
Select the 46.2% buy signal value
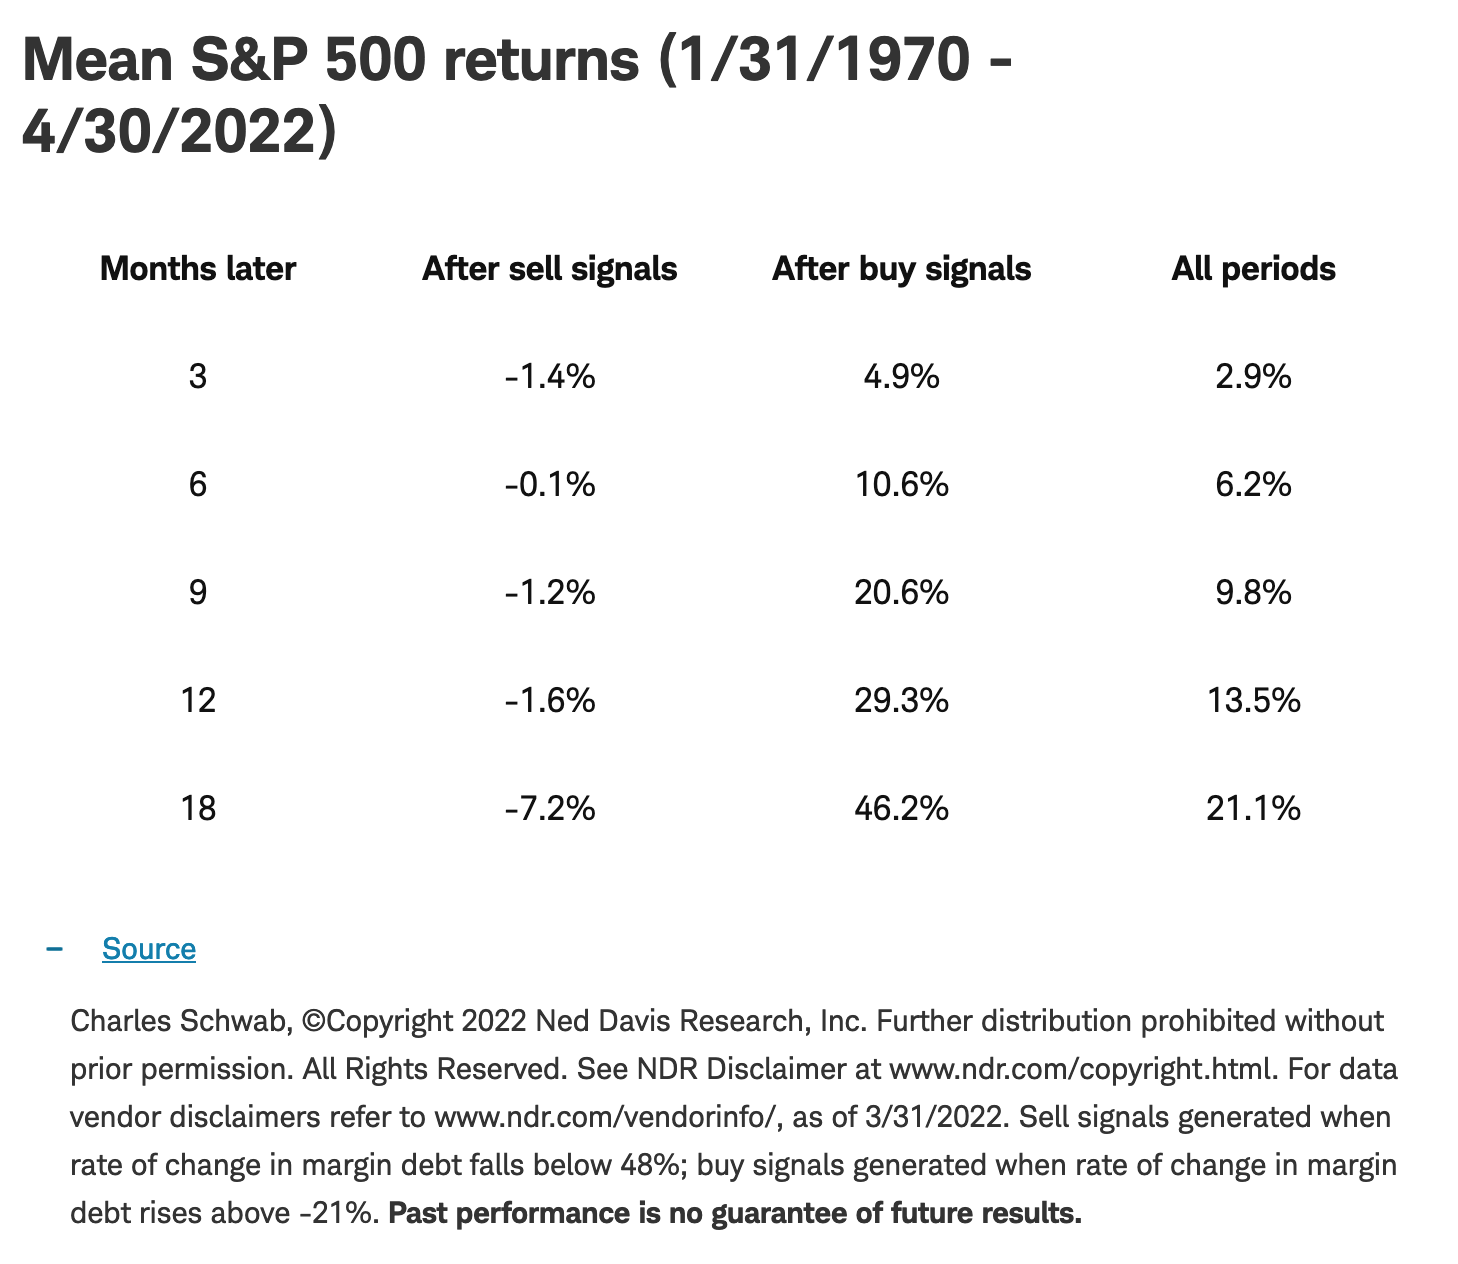tap(901, 808)
